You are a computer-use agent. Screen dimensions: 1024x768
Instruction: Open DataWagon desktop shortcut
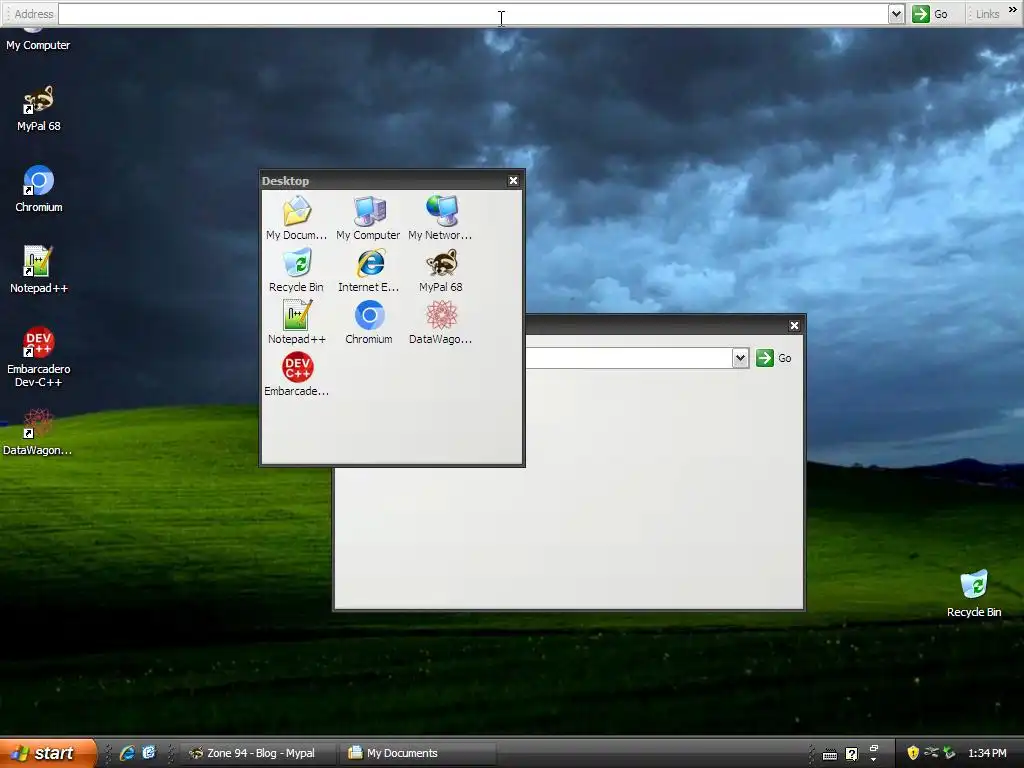pos(37,432)
